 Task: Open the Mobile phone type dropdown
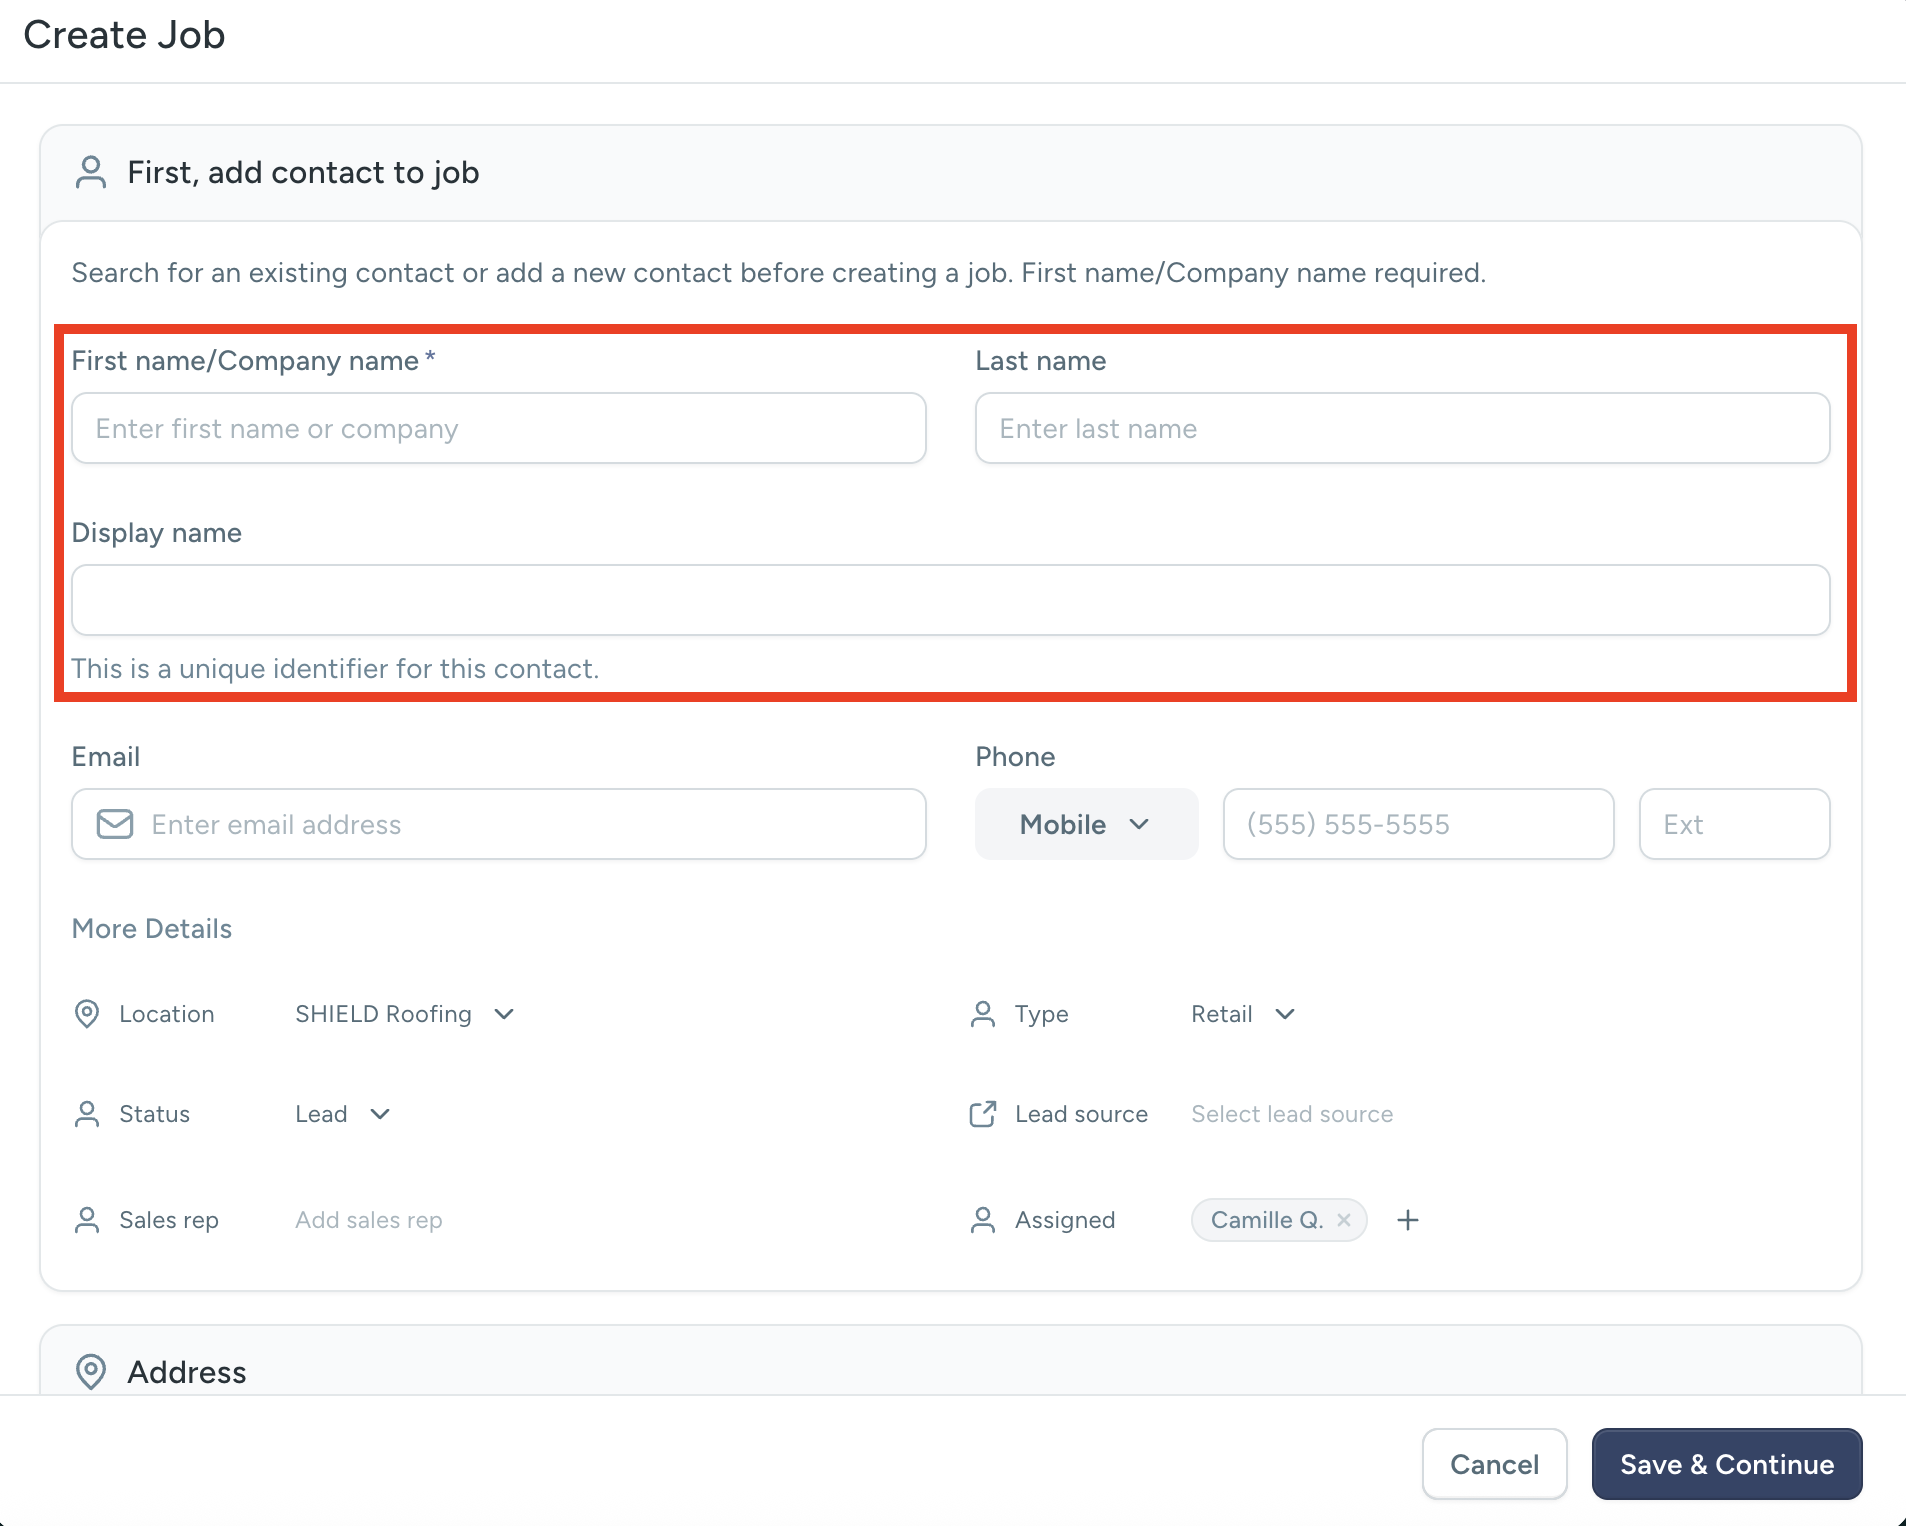[x=1086, y=824]
